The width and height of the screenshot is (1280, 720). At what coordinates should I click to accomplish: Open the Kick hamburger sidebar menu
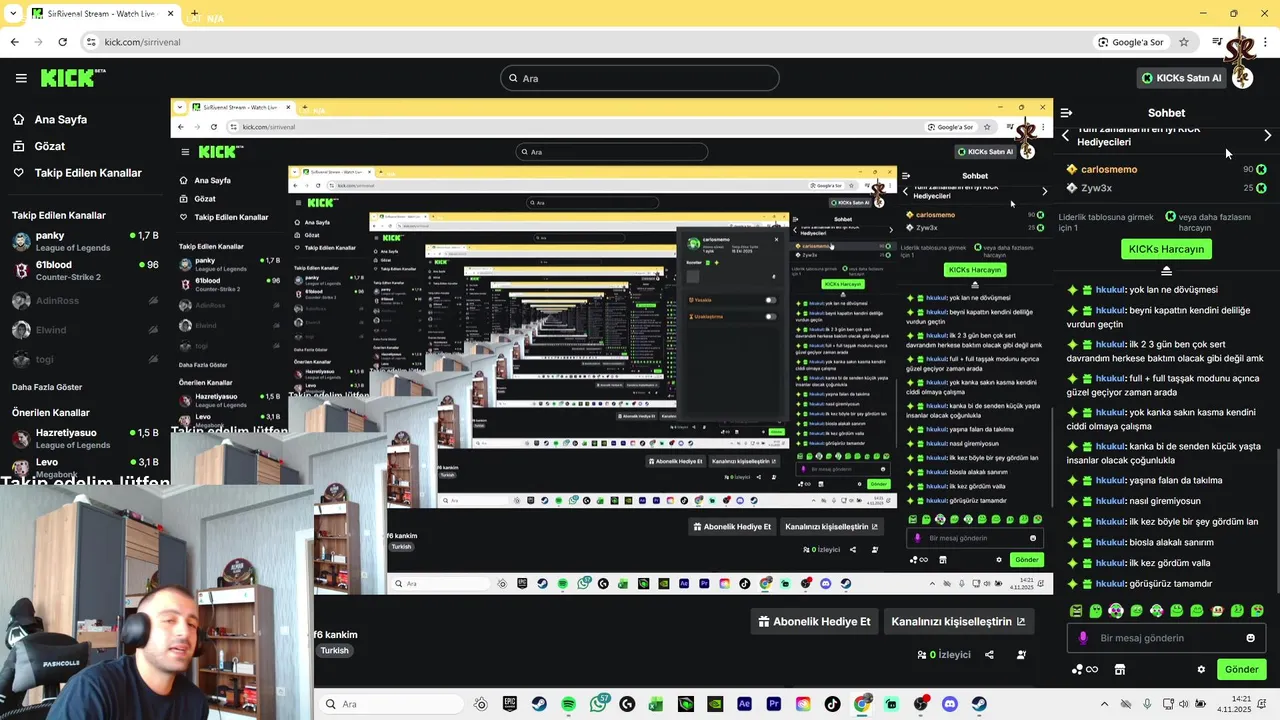[21, 78]
